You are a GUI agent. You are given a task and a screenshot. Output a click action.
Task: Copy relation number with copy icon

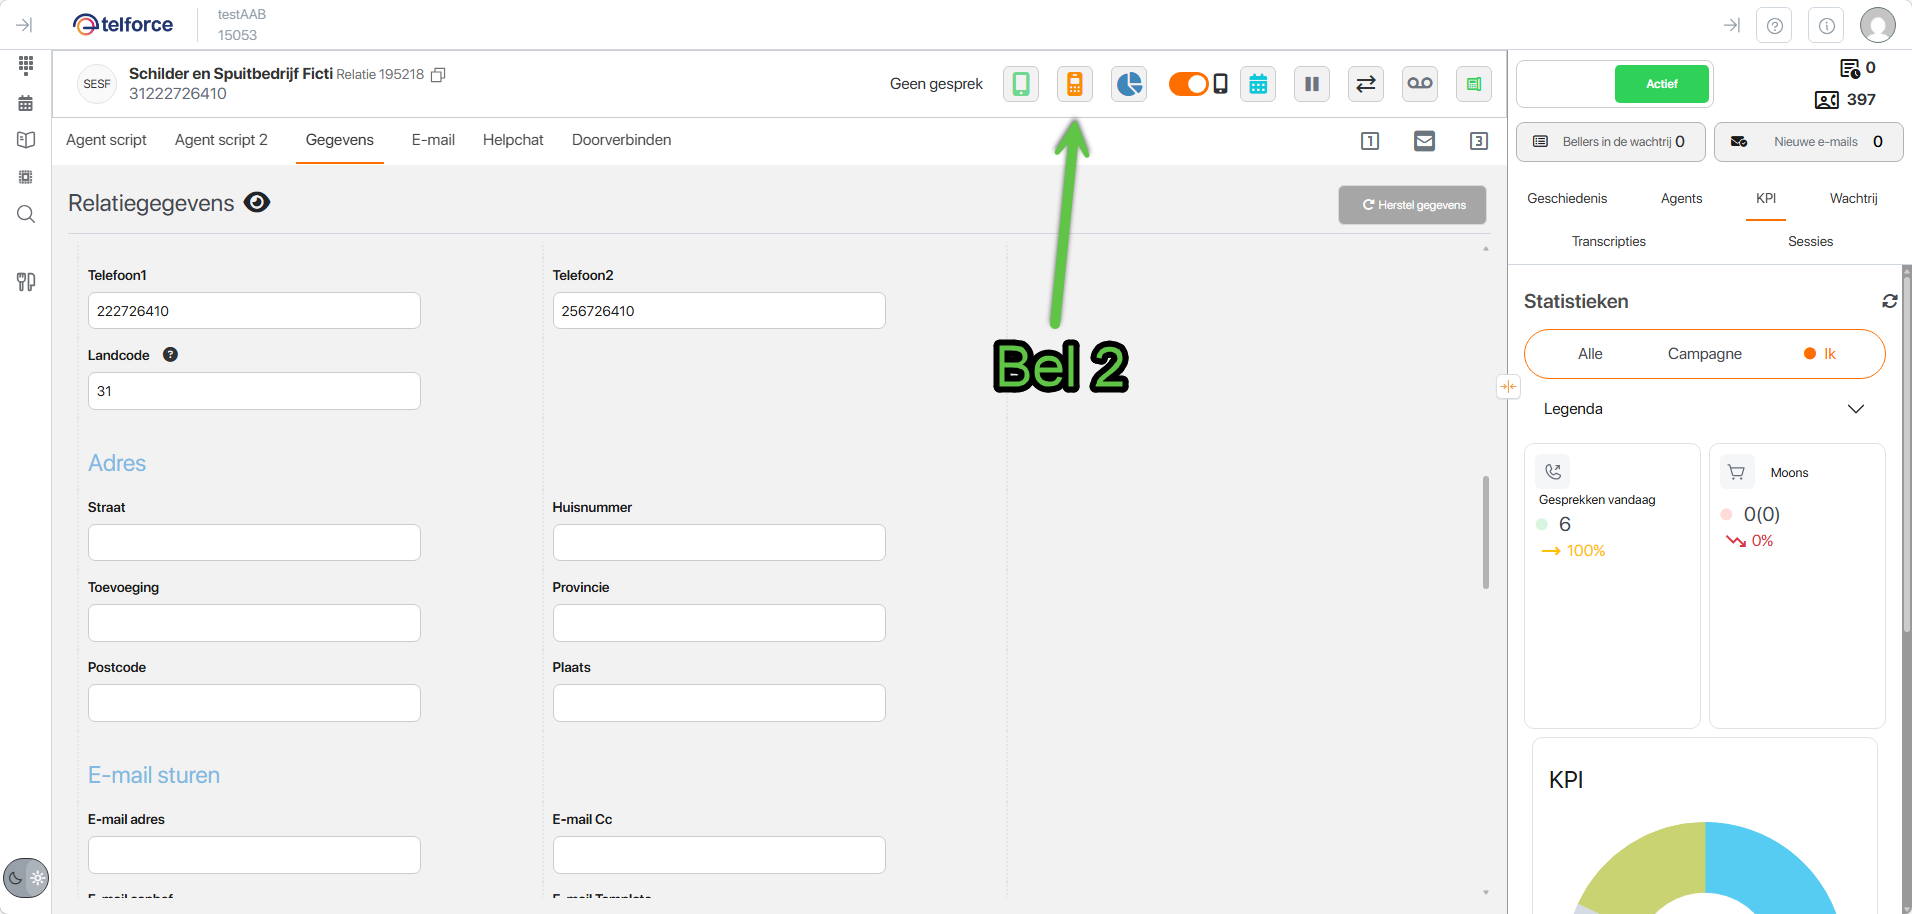(x=438, y=75)
